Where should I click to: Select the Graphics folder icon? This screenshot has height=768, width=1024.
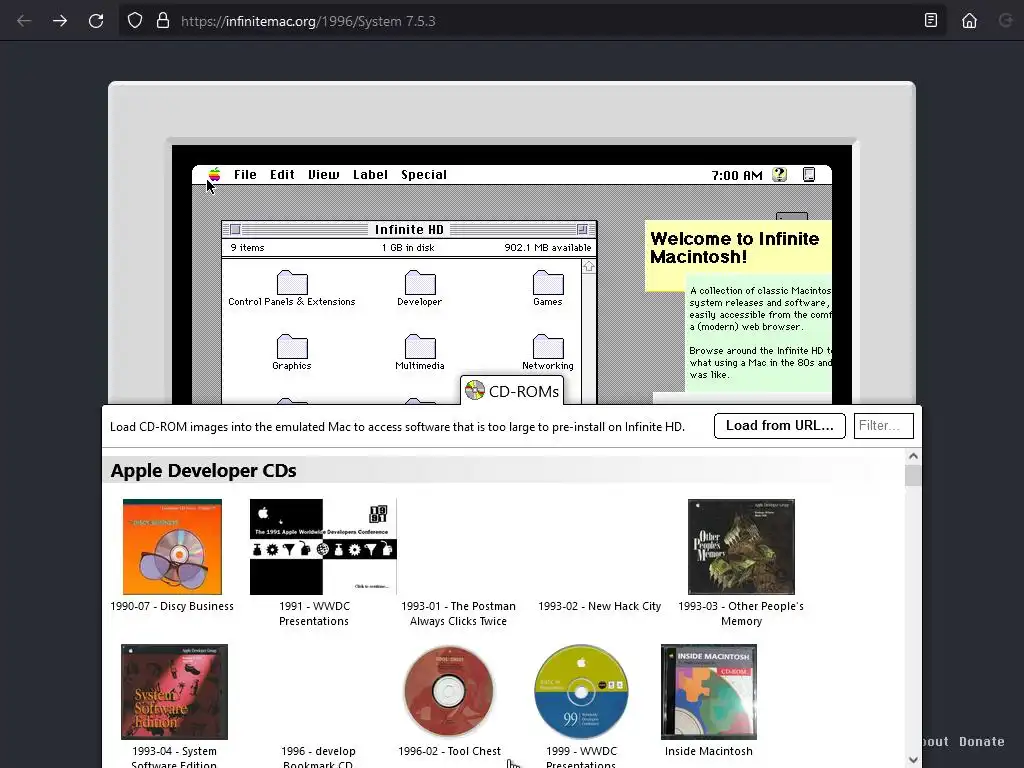(292, 346)
